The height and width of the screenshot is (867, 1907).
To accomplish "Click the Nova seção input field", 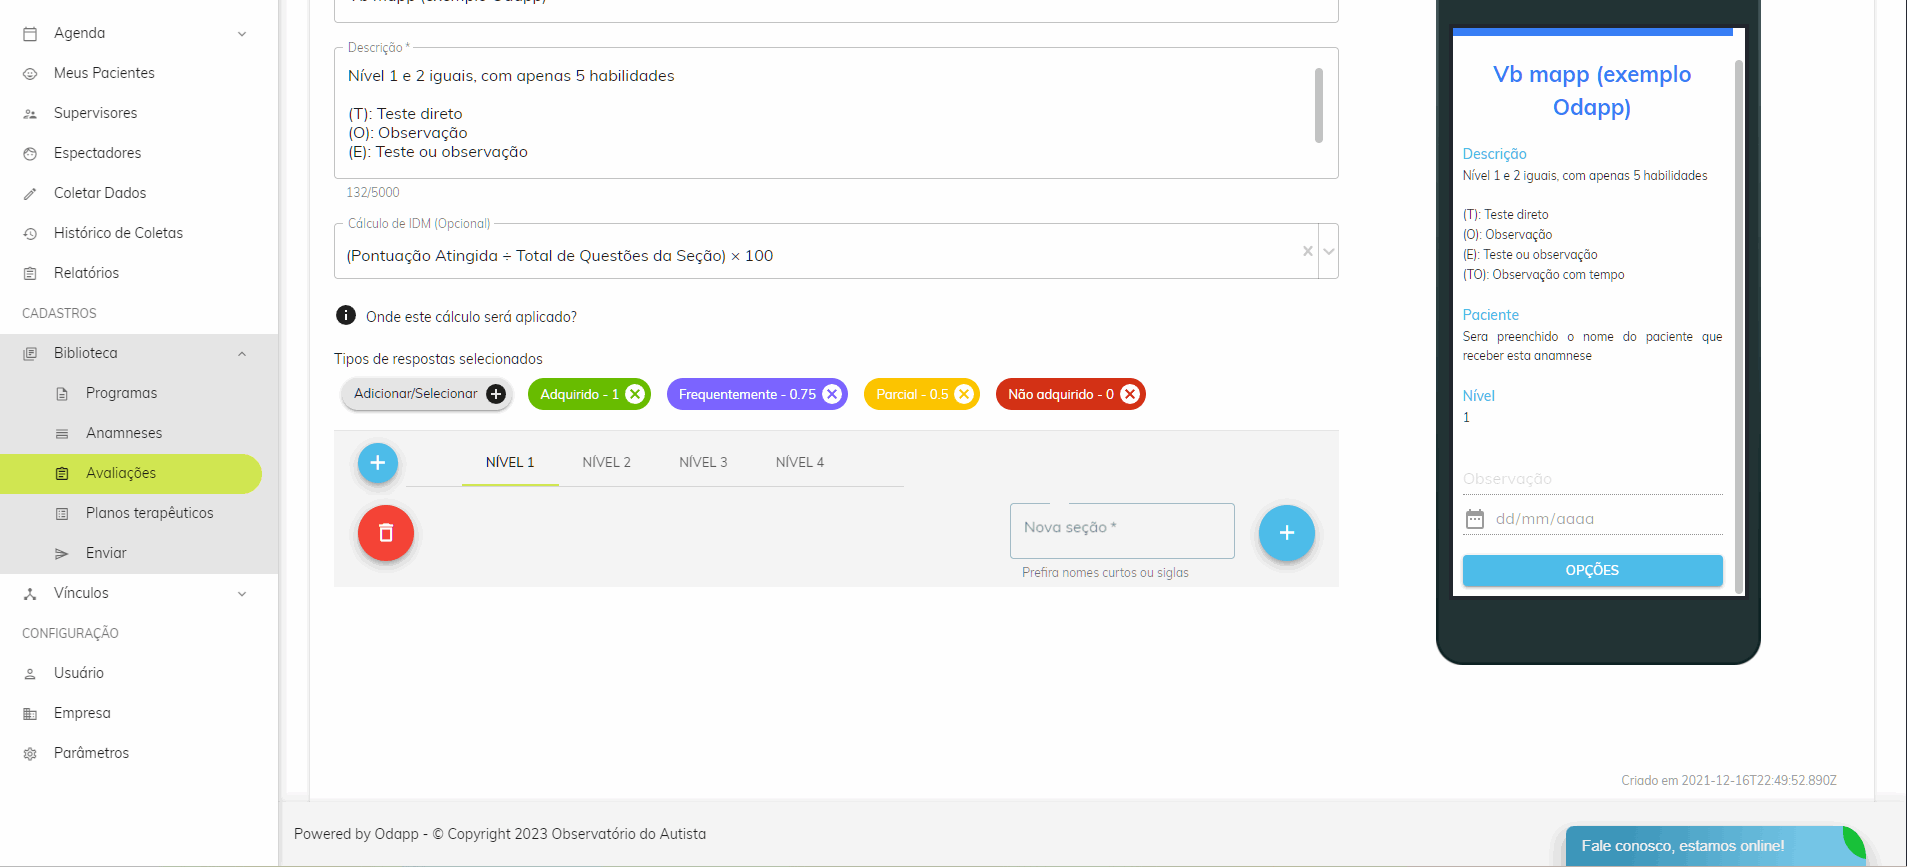I will 1122,530.
